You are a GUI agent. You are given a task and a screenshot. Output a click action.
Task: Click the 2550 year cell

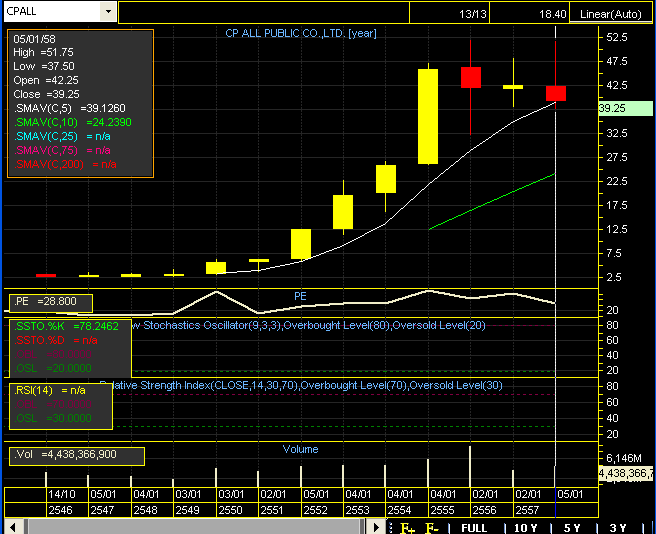[x=237, y=510]
